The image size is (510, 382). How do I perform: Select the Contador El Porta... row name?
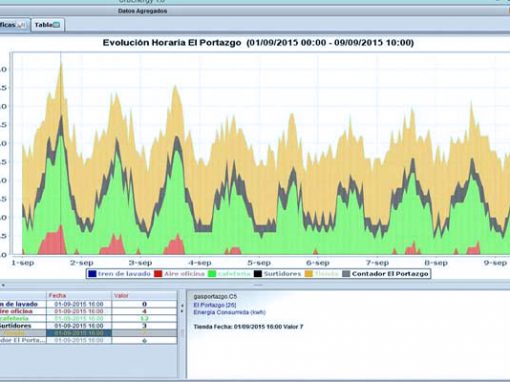point(23,340)
